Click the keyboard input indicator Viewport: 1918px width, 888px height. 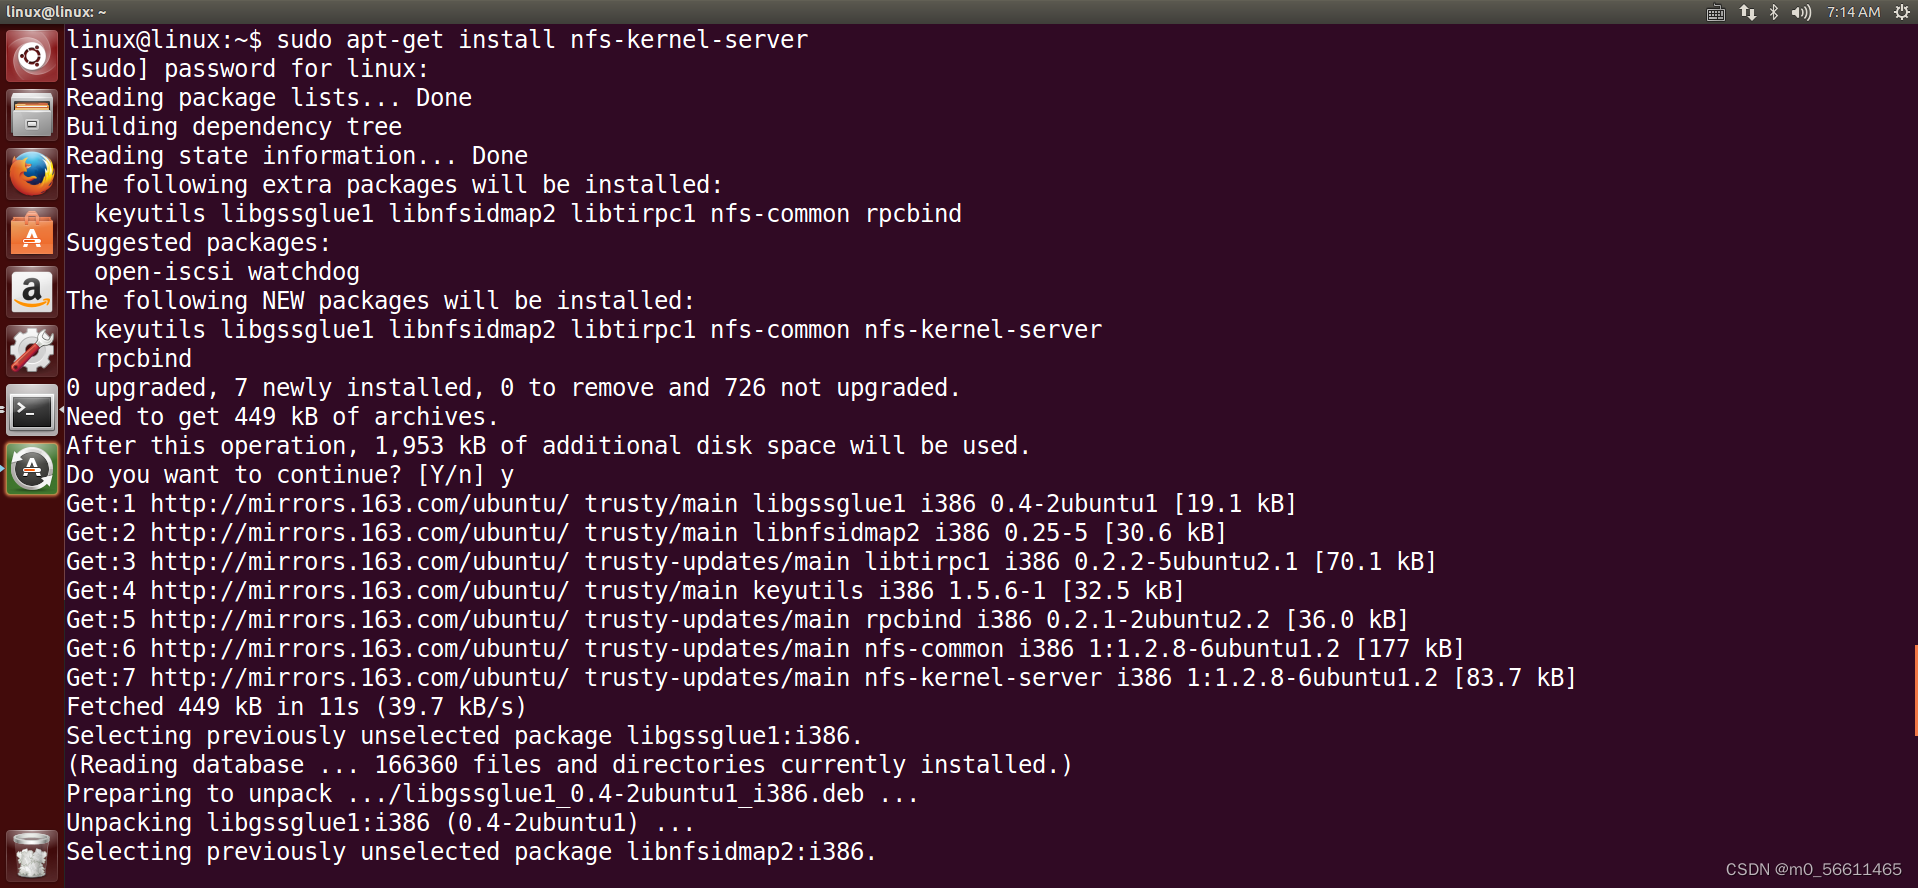[1714, 12]
